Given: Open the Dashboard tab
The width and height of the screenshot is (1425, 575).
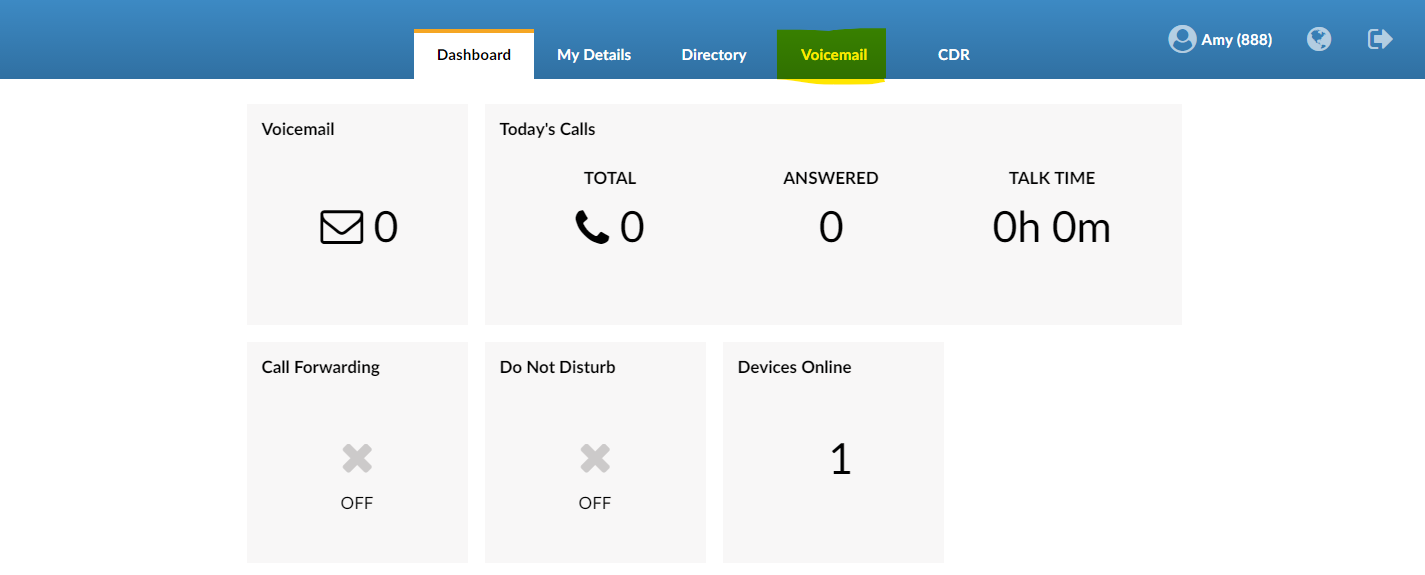Looking at the screenshot, I should 474,55.
